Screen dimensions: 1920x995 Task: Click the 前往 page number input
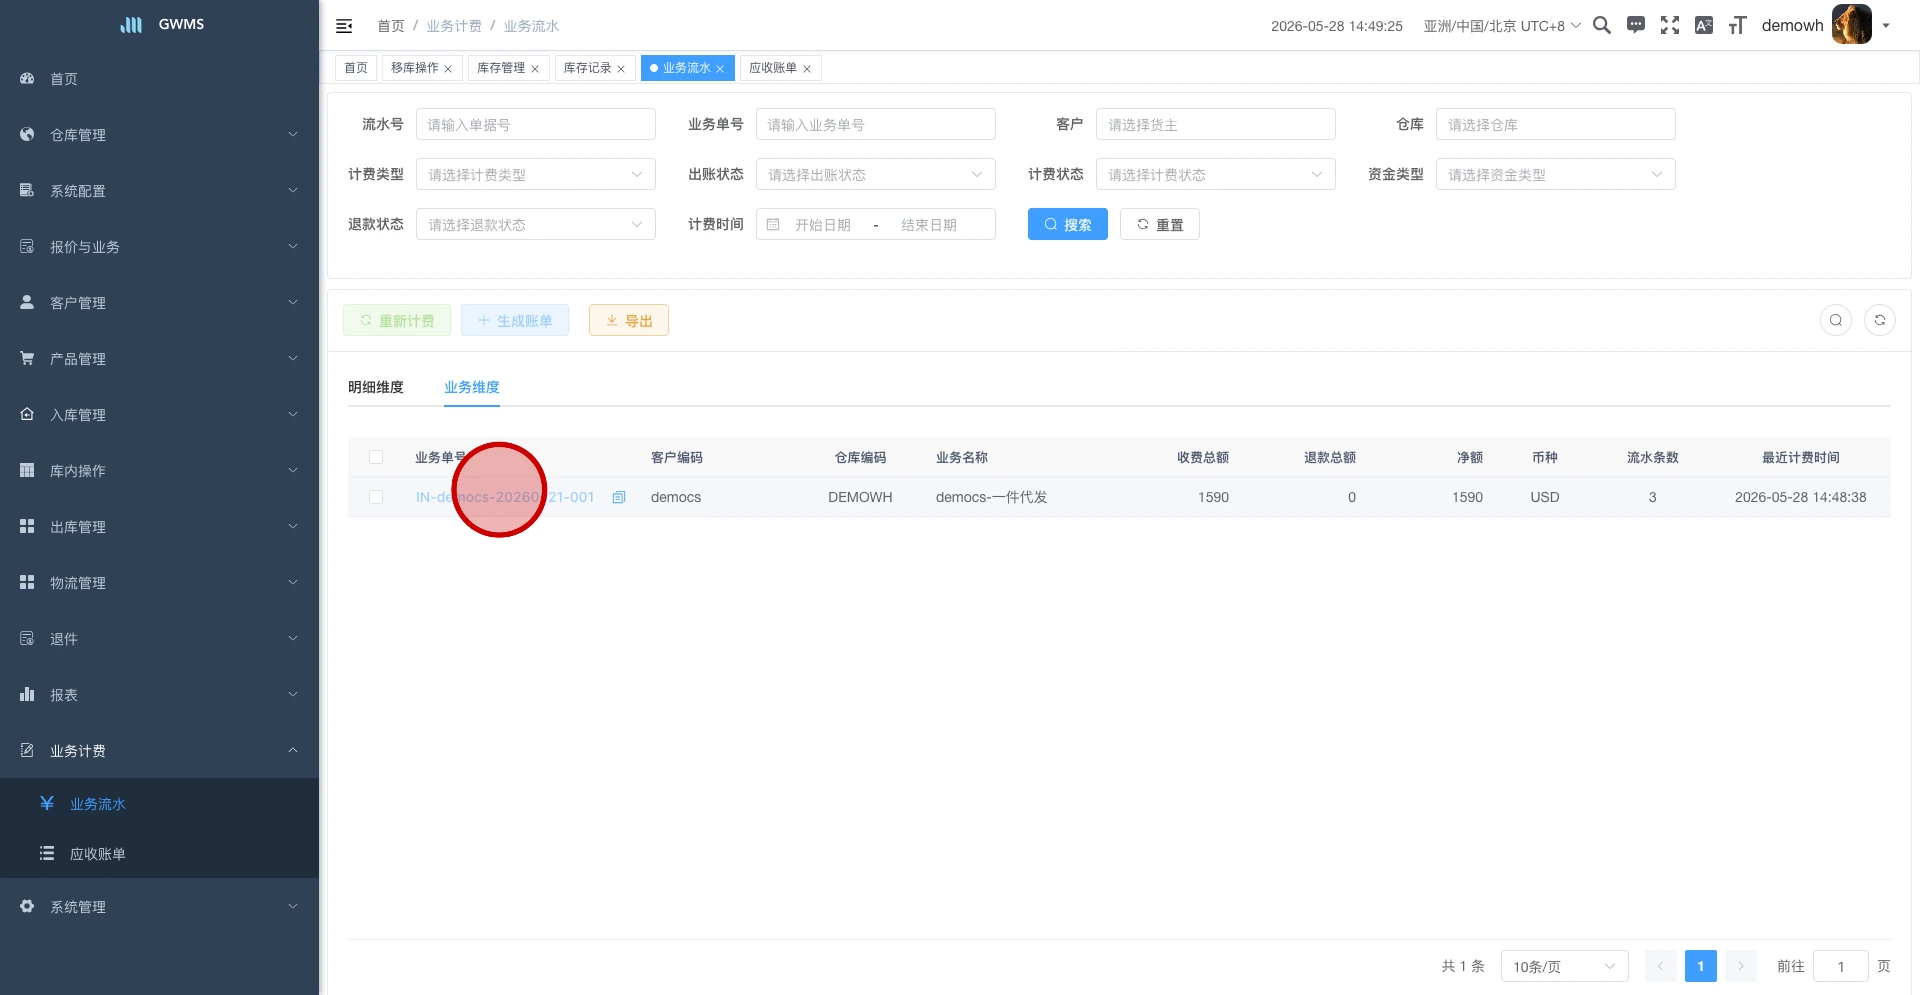click(x=1841, y=966)
